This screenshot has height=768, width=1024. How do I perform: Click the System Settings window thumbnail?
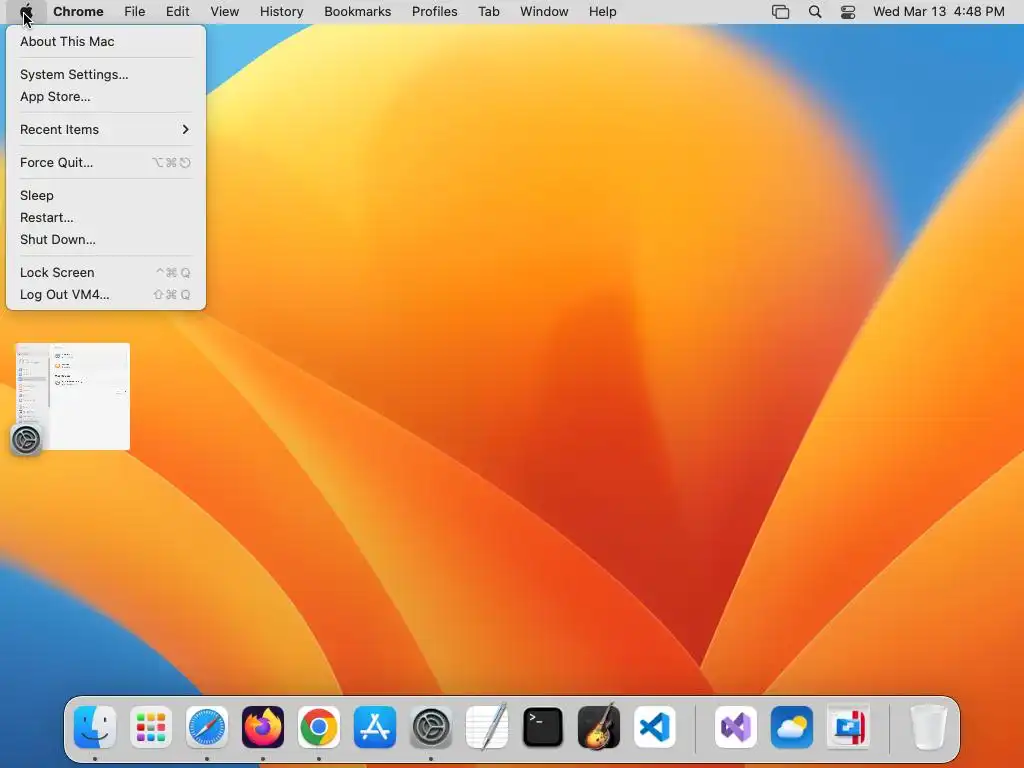72,396
